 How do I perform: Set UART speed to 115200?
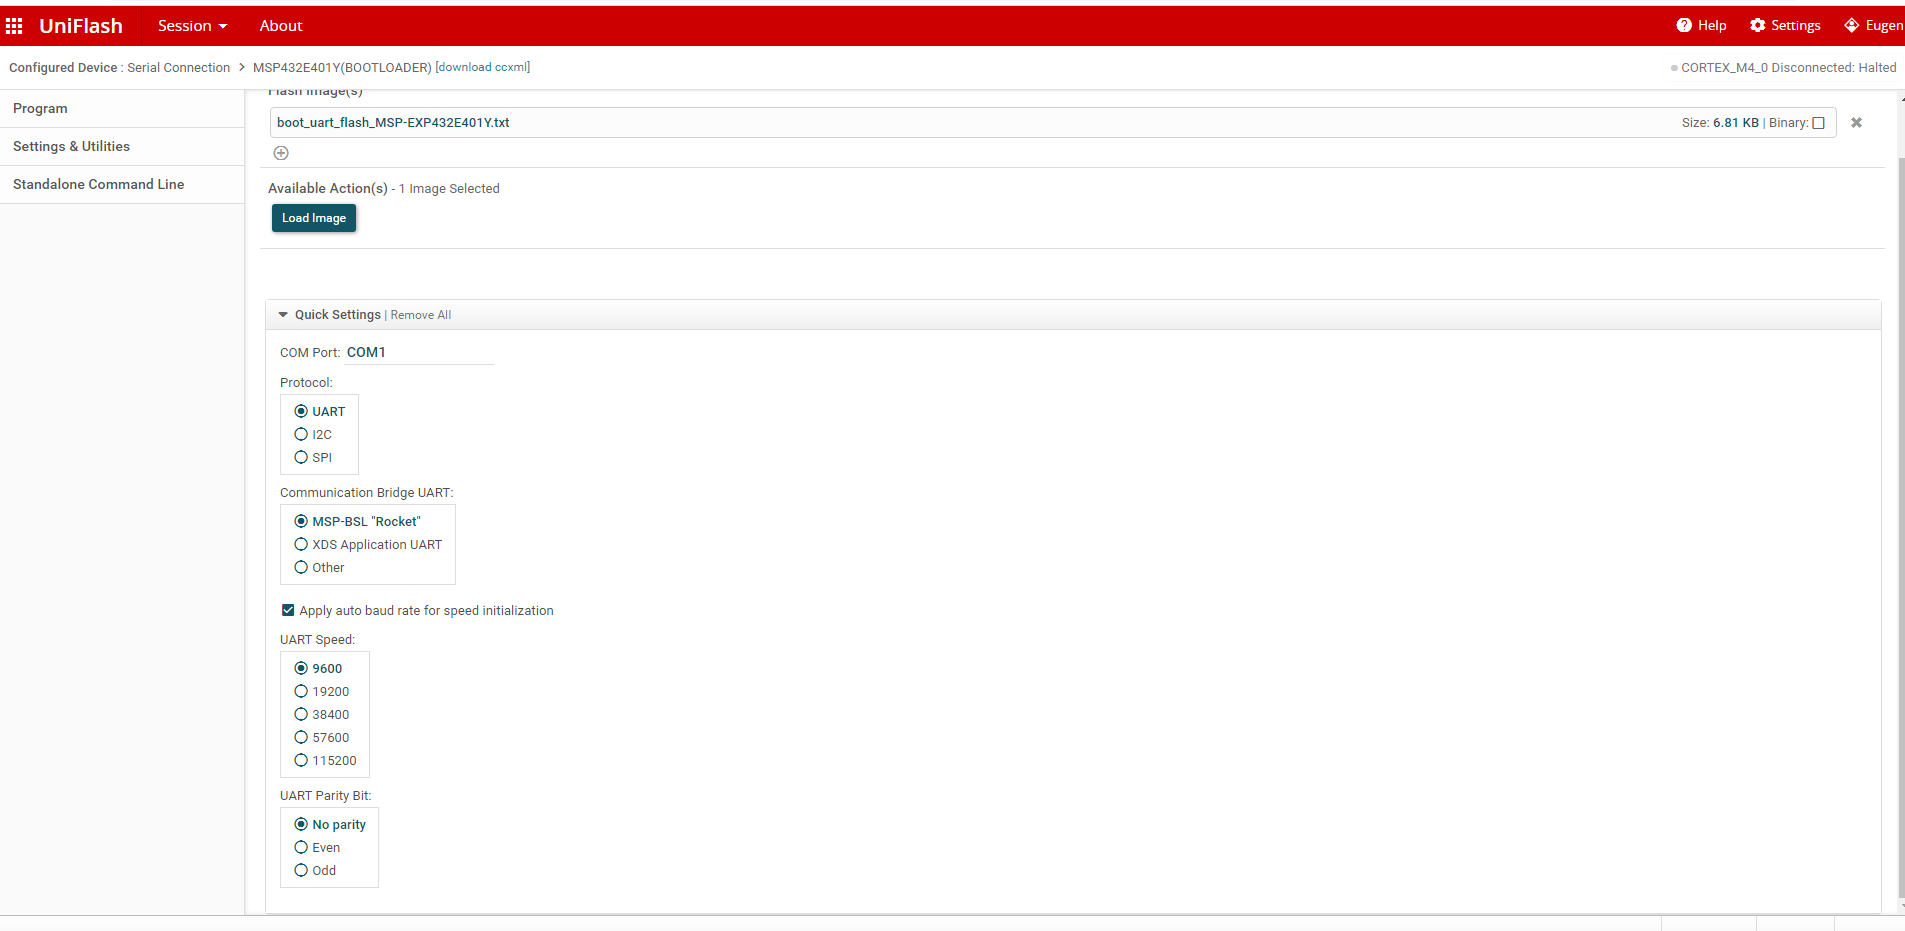301,760
